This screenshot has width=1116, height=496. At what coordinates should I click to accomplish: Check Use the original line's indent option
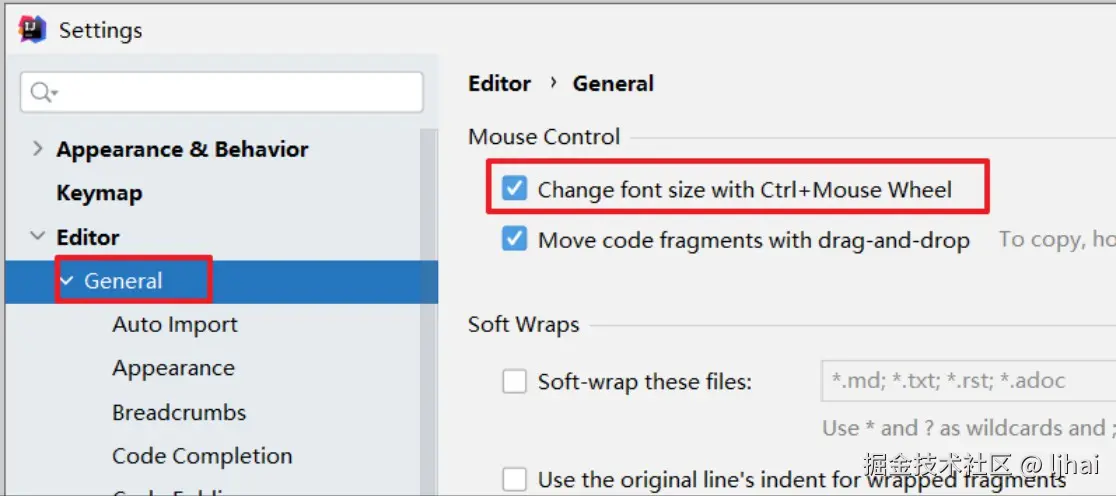pyautogui.click(x=514, y=479)
